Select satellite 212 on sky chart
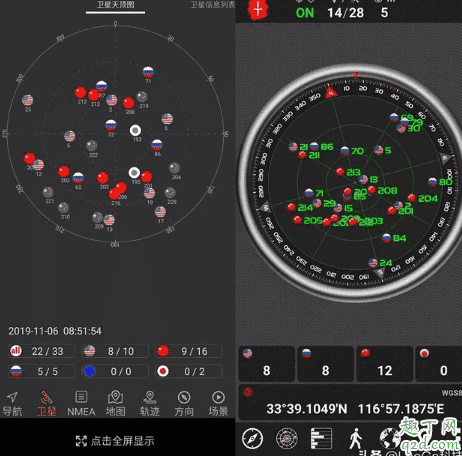 [x=80, y=92]
